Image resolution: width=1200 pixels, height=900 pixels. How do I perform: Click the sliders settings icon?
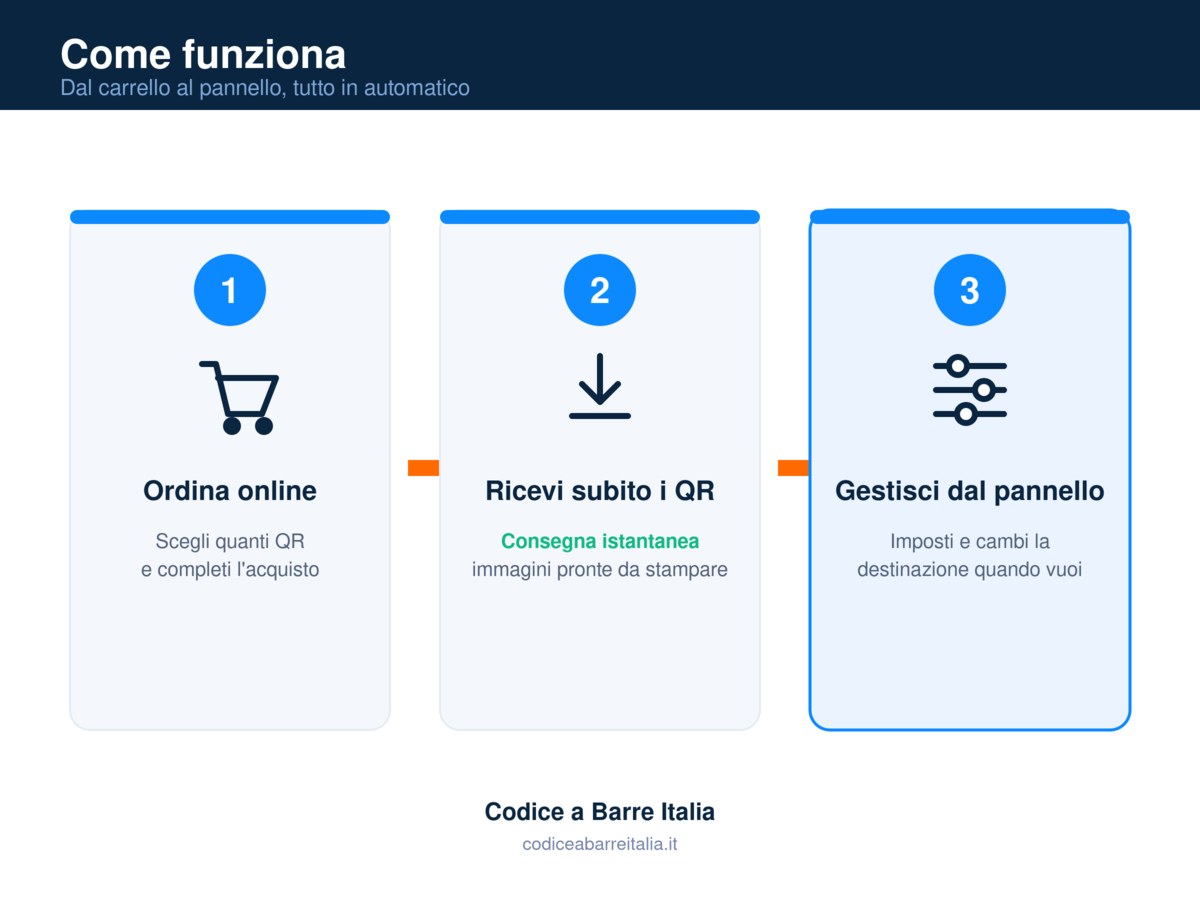[x=970, y=390]
